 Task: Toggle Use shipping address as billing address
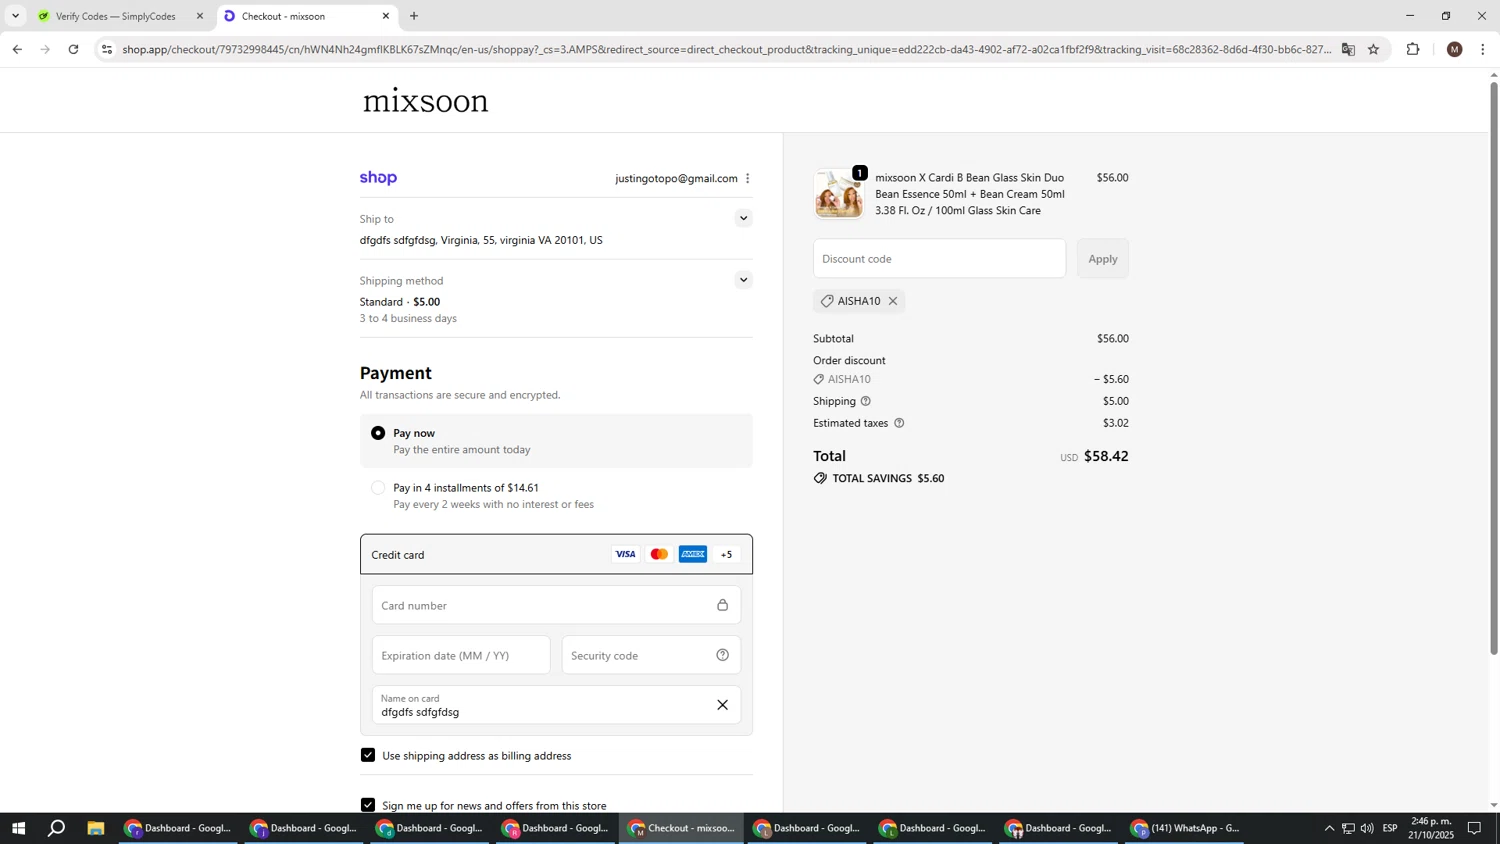click(368, 755)
